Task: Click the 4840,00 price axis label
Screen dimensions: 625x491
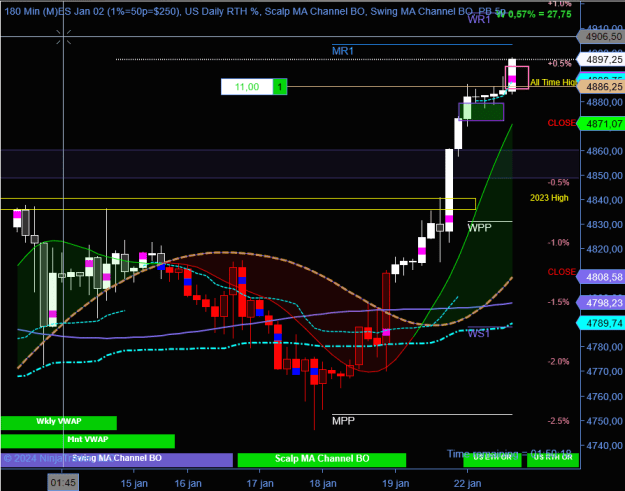Action: (604, 200)
